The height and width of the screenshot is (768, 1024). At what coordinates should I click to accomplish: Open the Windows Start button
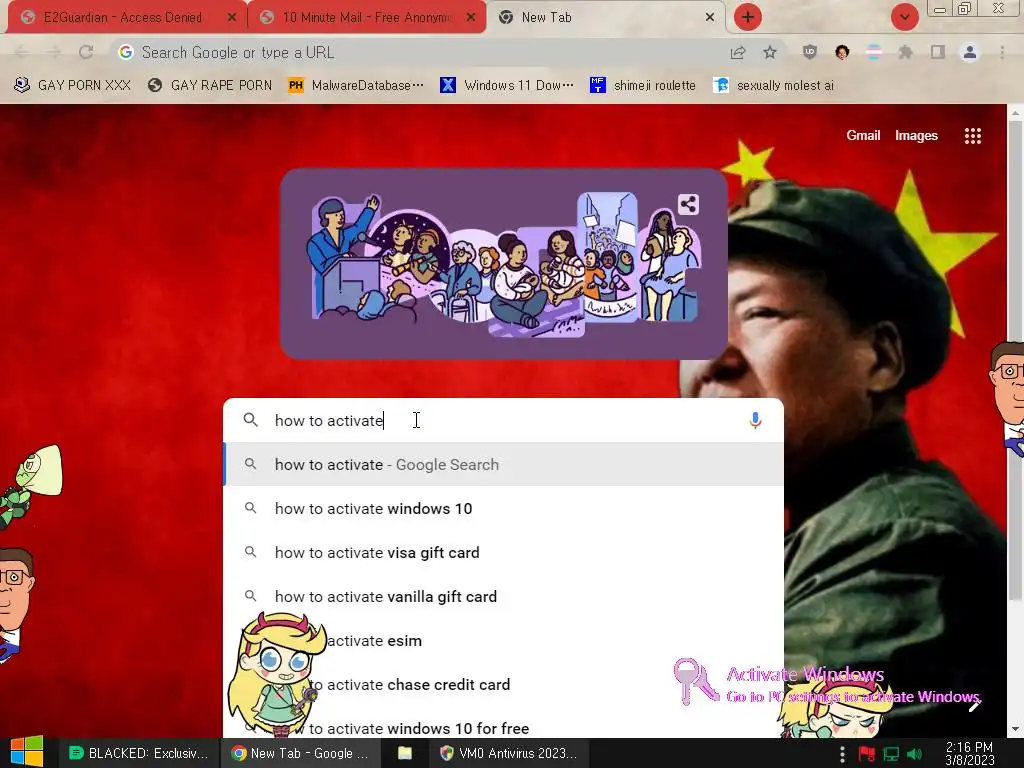tap(27, 753)
